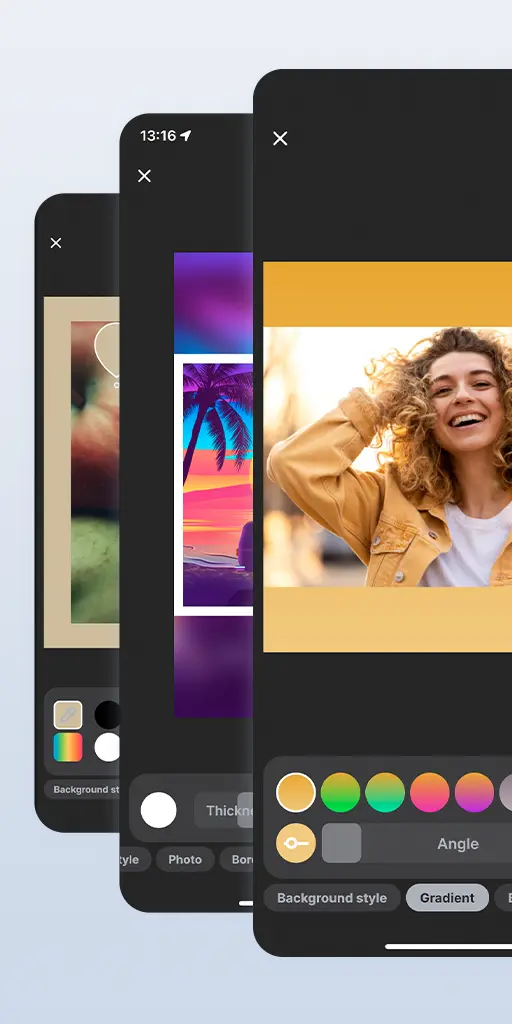Choose the green-to-teal gradient swatch
Image resolution: width=512 pixels, height=1024 pixels.
pos(385,792)
